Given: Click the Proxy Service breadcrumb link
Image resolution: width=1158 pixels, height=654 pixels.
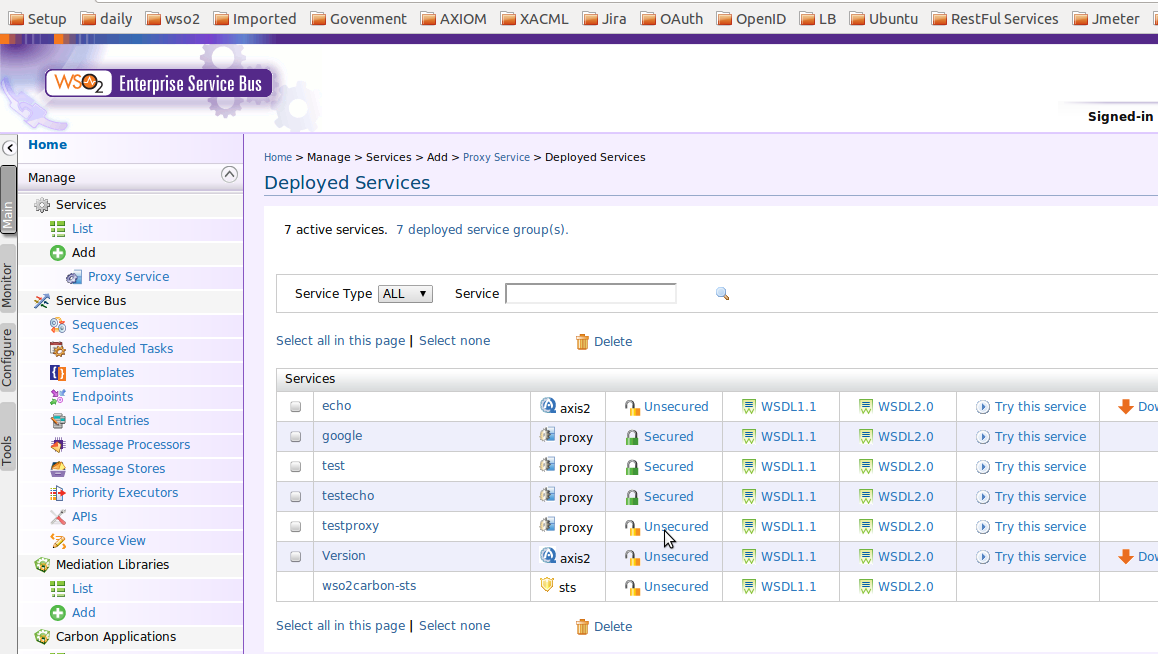Looking at the screenshot, I should coord(496,157).
